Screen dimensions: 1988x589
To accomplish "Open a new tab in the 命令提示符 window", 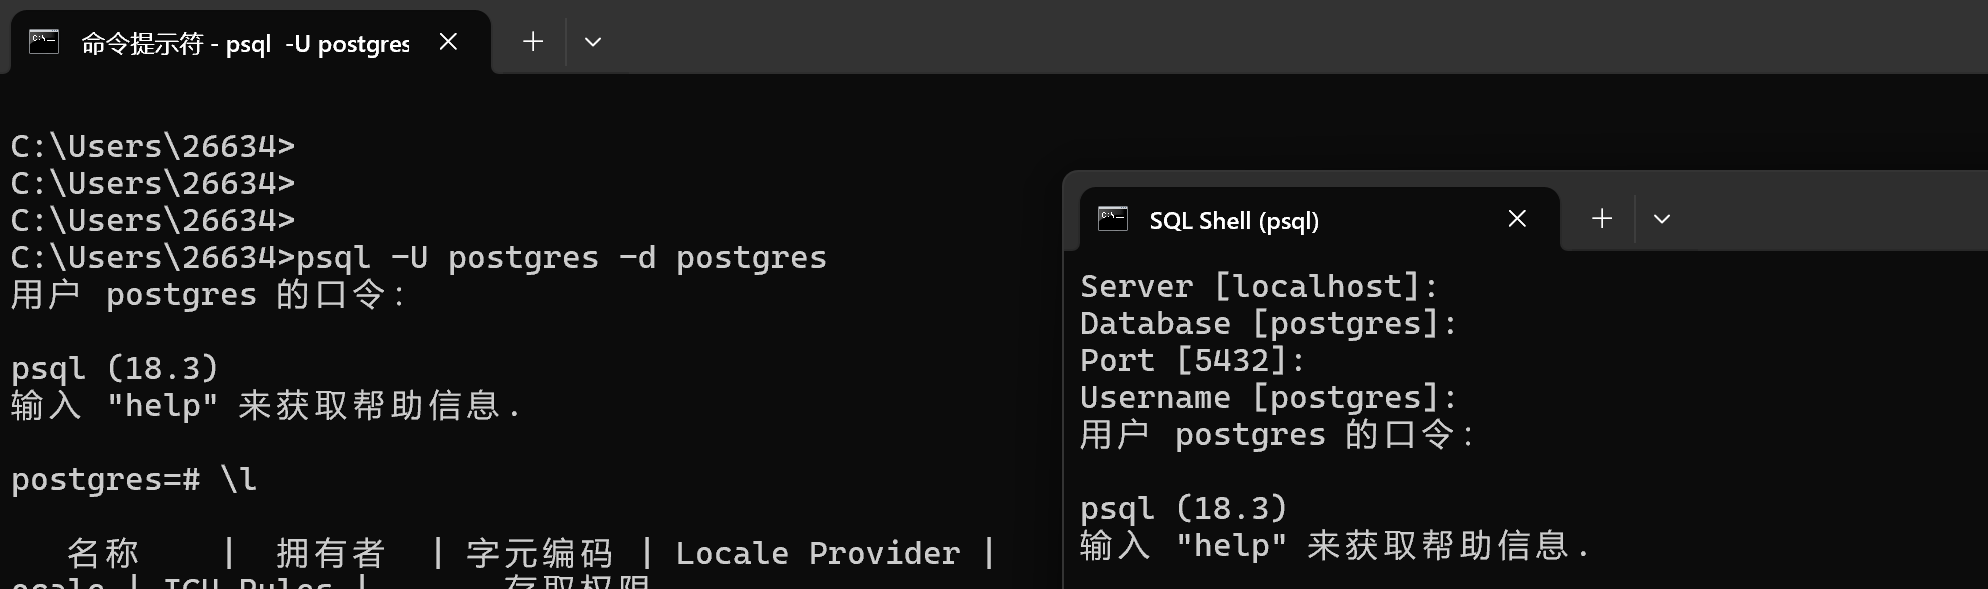I will tap(533, 42).
